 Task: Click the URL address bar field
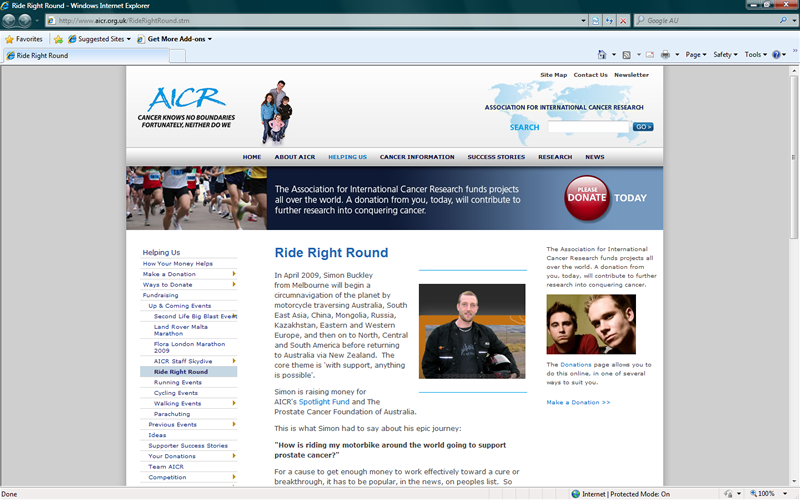pos(316,20)
